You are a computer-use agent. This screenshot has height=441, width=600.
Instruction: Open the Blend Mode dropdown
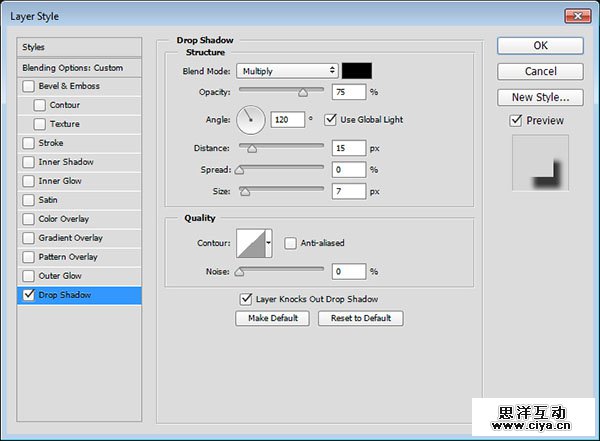[x=288, y=71]
